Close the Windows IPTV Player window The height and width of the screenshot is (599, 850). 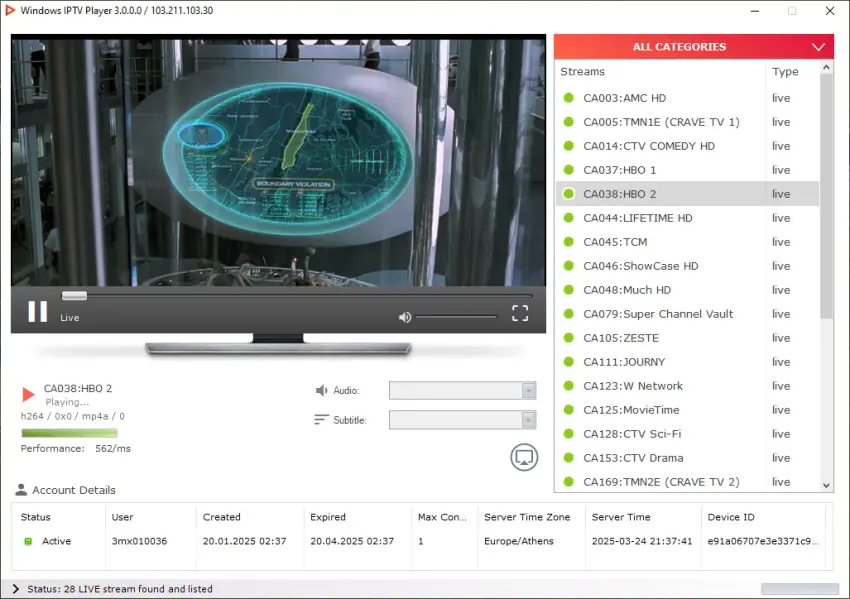point(830,11)
